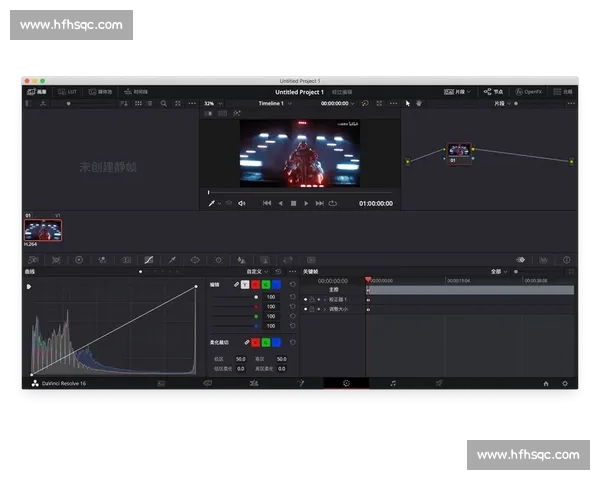Select the Qualifier eyedropper palette icon
This screenshot has width=600, height=480.
(x=172, y=260)
